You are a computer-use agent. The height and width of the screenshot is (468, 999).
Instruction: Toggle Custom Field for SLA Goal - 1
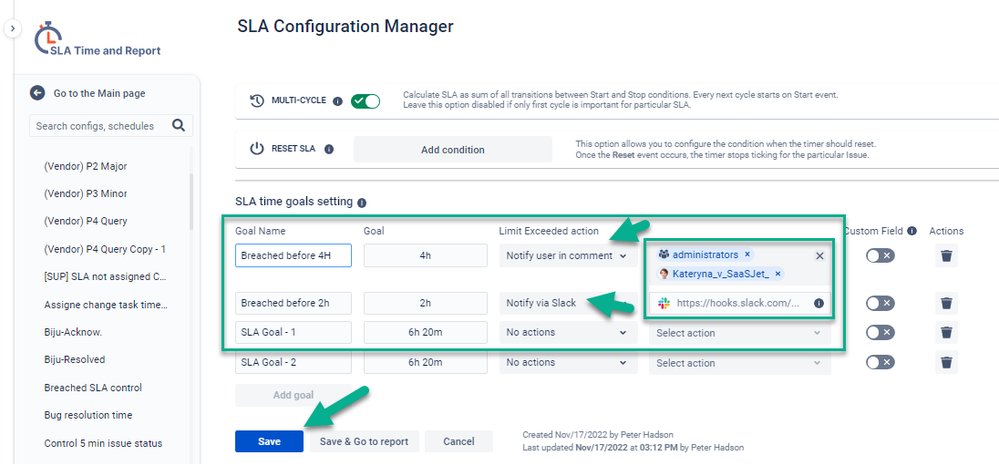click(880, 332)
